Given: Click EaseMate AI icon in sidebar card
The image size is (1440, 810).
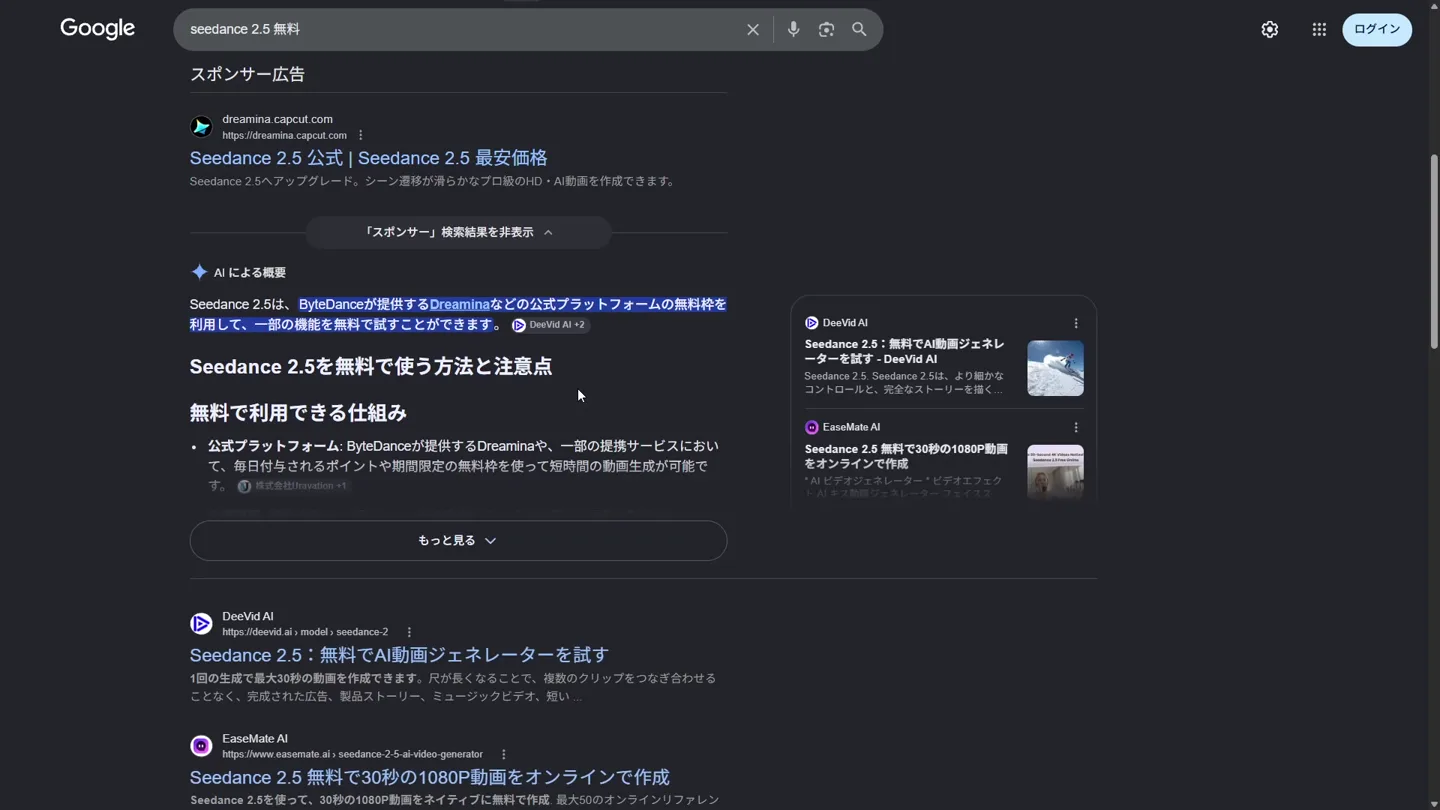Looking at the screenshot, I should coord(812,427).
